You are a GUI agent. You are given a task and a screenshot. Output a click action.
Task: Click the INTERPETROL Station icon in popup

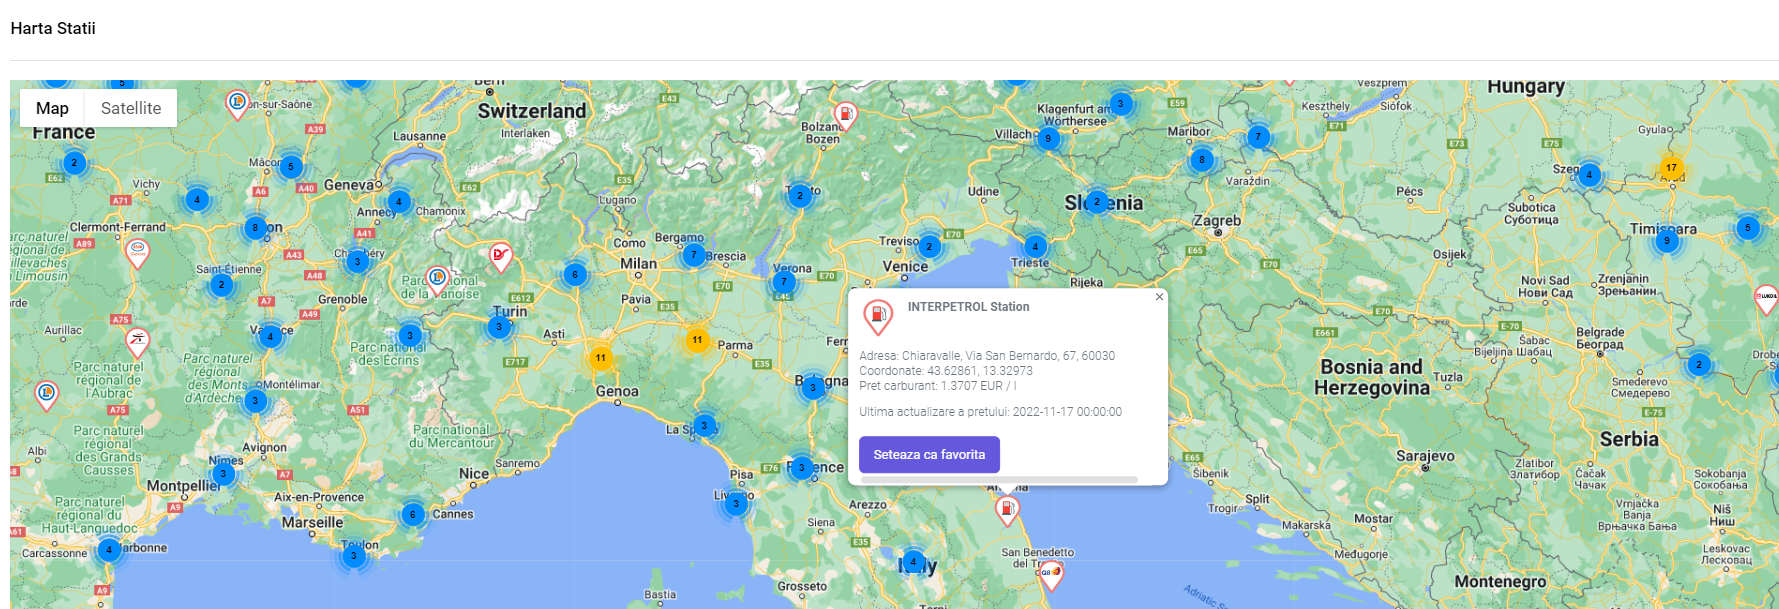878,316
